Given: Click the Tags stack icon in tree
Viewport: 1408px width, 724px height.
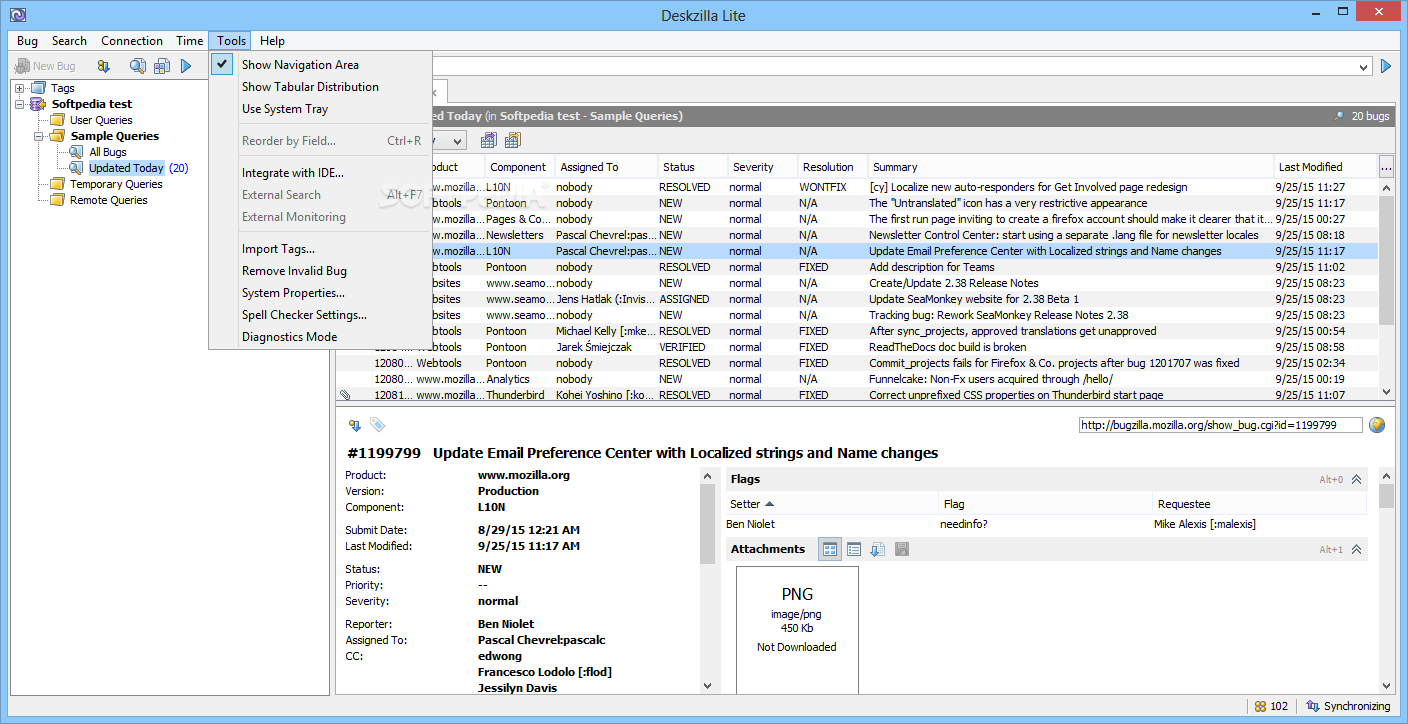Looking at the screenshot, I should point(38,88).
